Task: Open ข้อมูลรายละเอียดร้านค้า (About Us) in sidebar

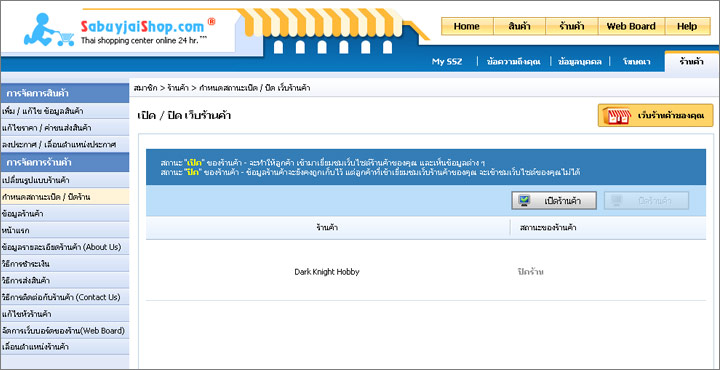Action: (x=64, y=247)
